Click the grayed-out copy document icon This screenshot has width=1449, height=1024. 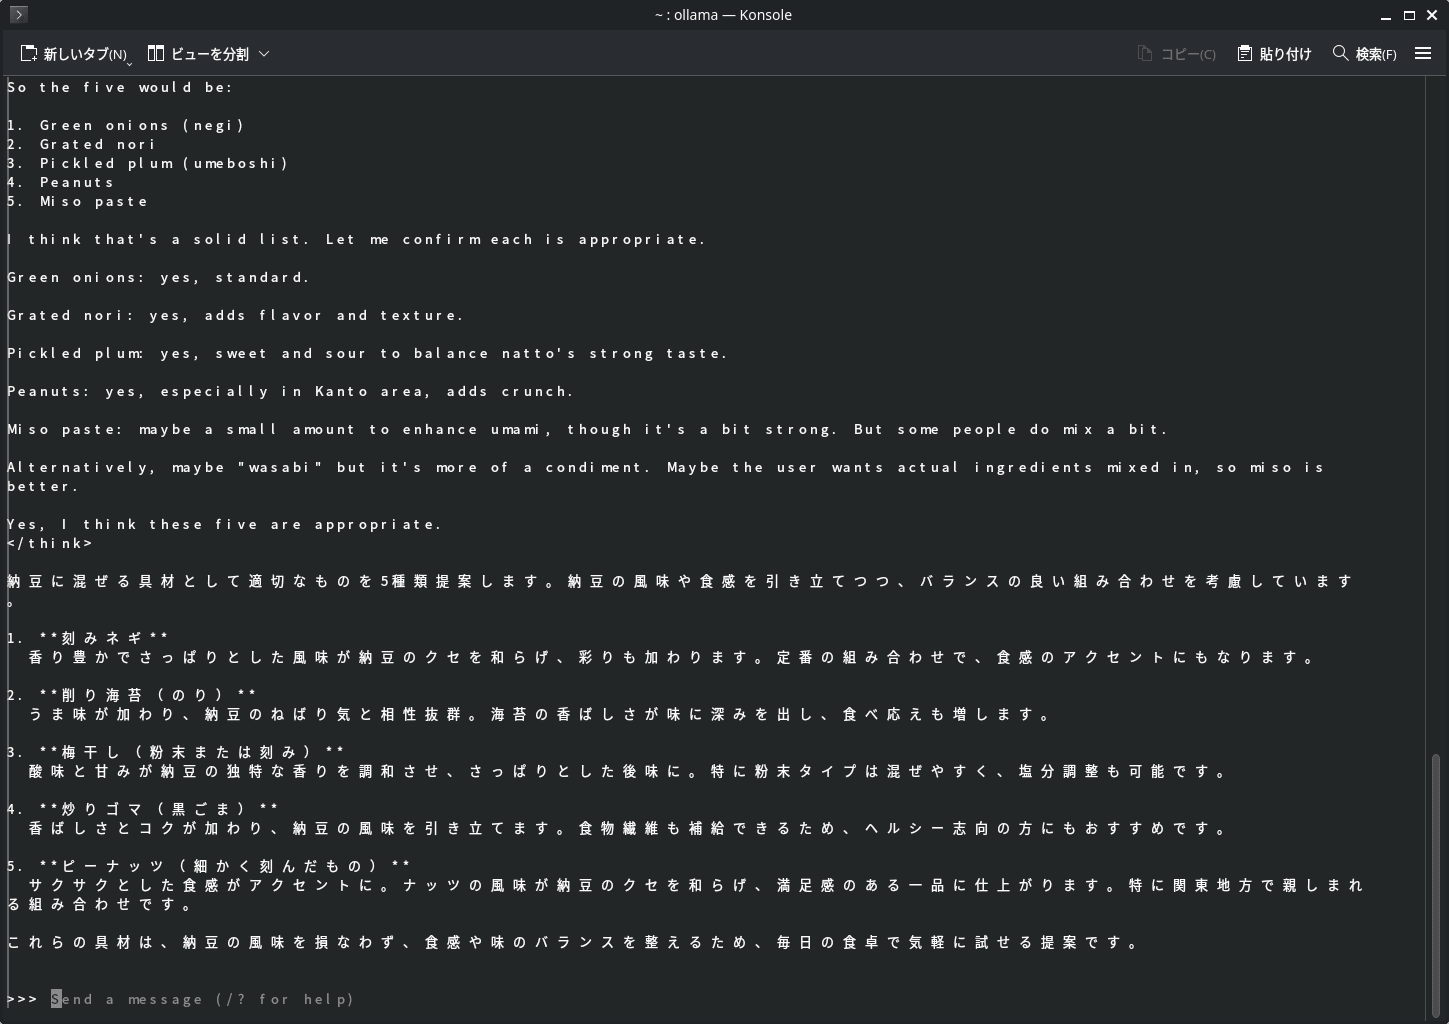(1143, 52)
